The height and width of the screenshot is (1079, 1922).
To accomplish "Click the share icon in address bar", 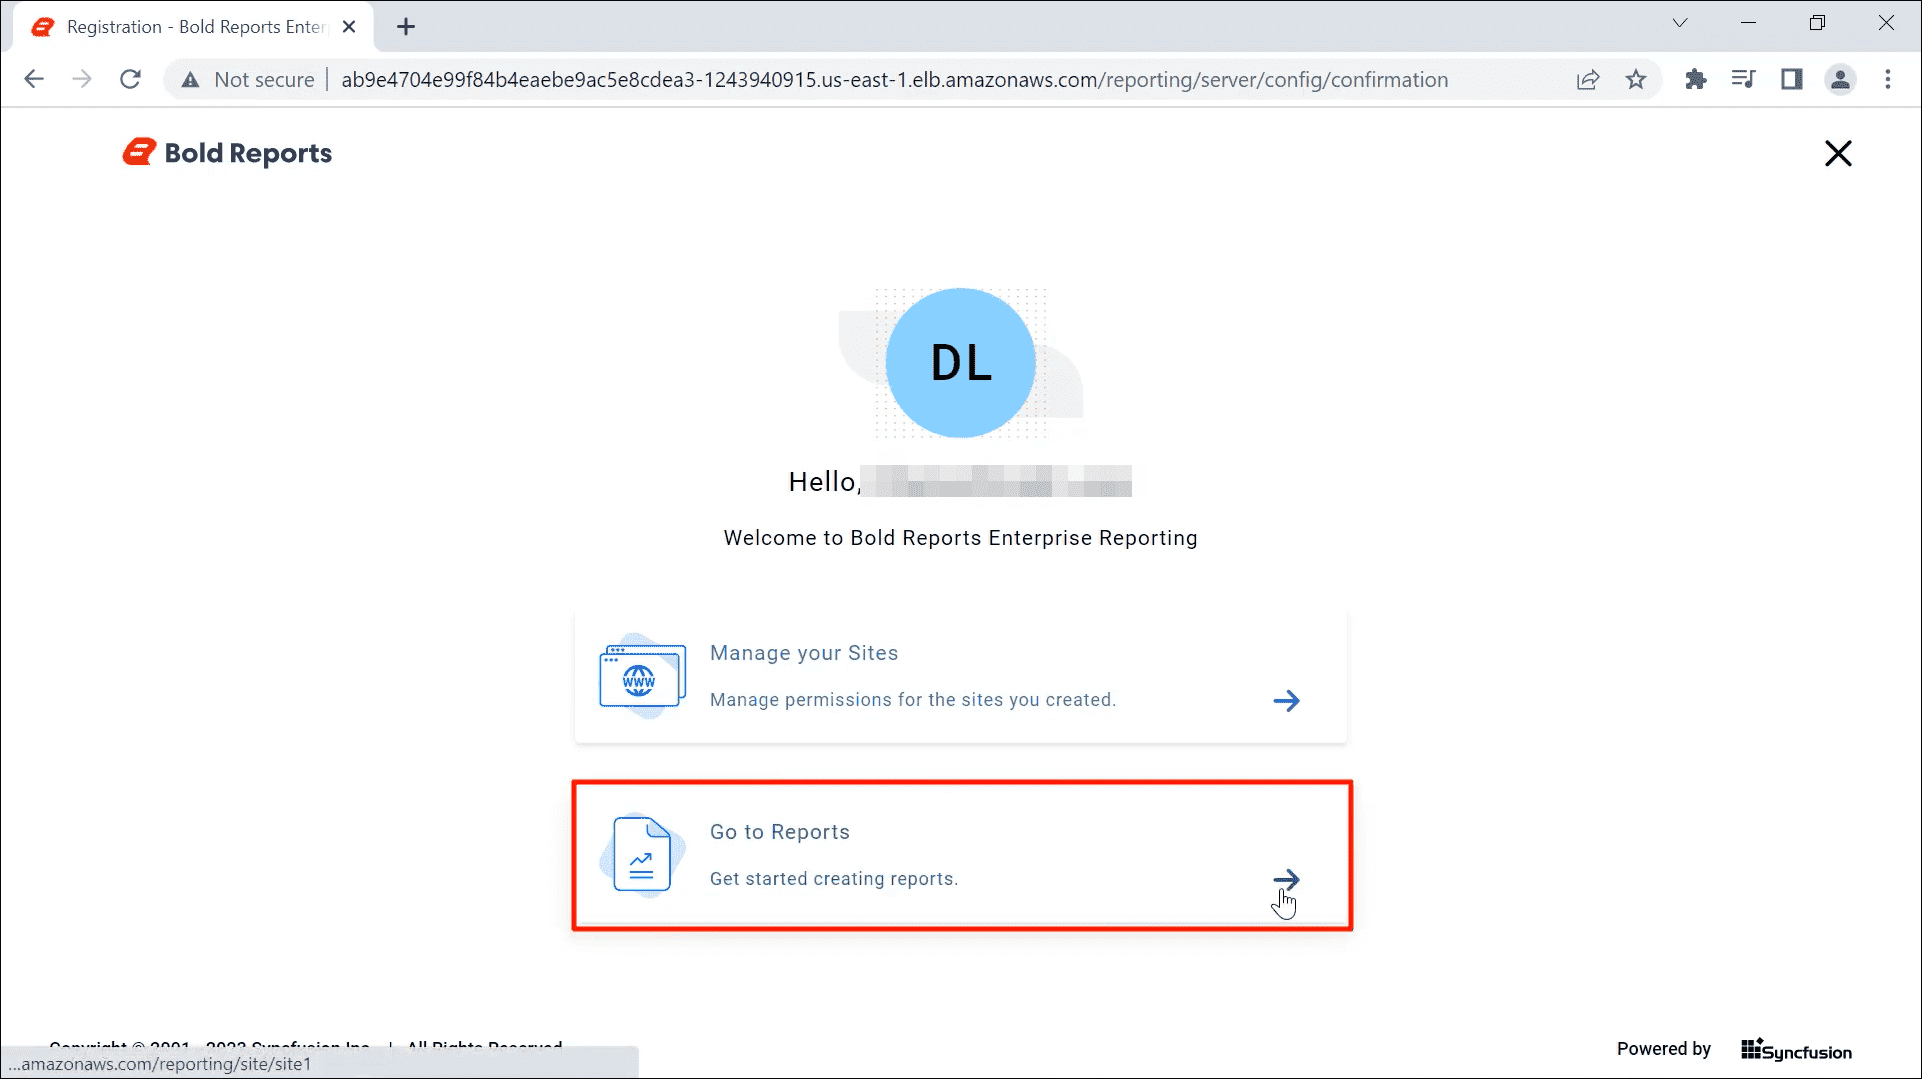I will tap(1588, 79).
